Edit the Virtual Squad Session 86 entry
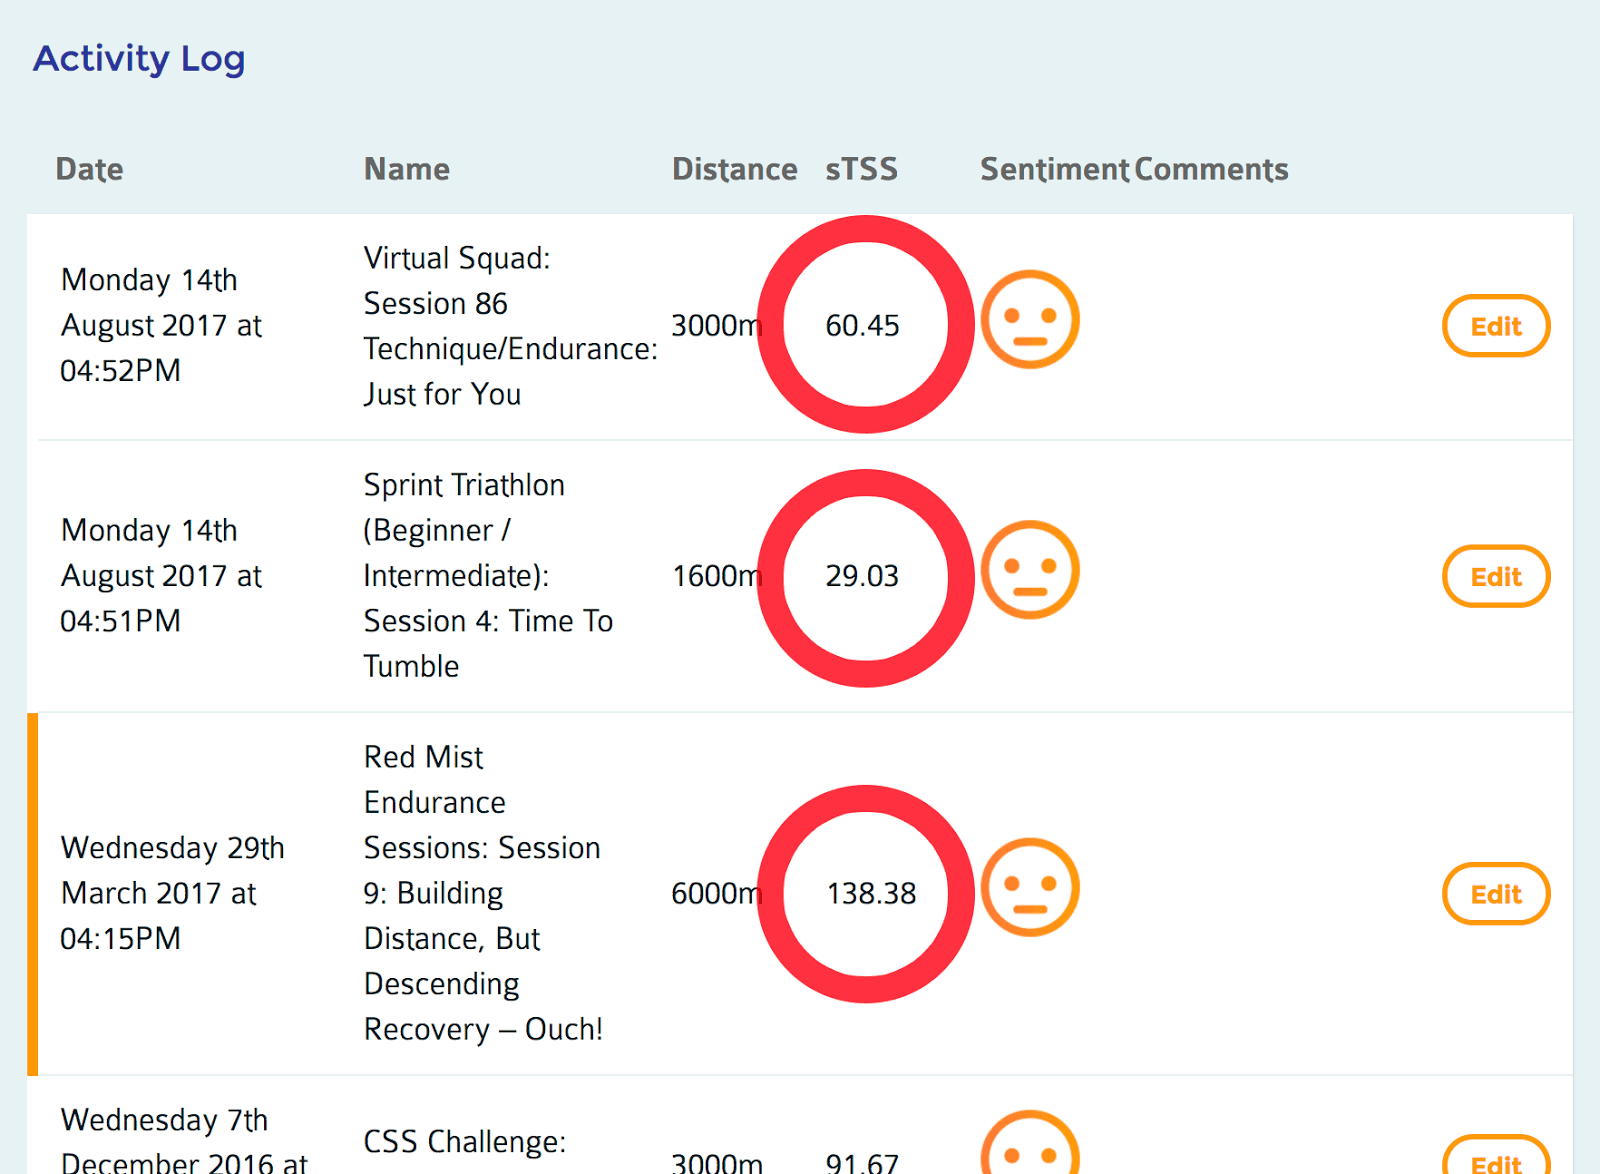1600x1174 pixels. (x=1495, y=326)
